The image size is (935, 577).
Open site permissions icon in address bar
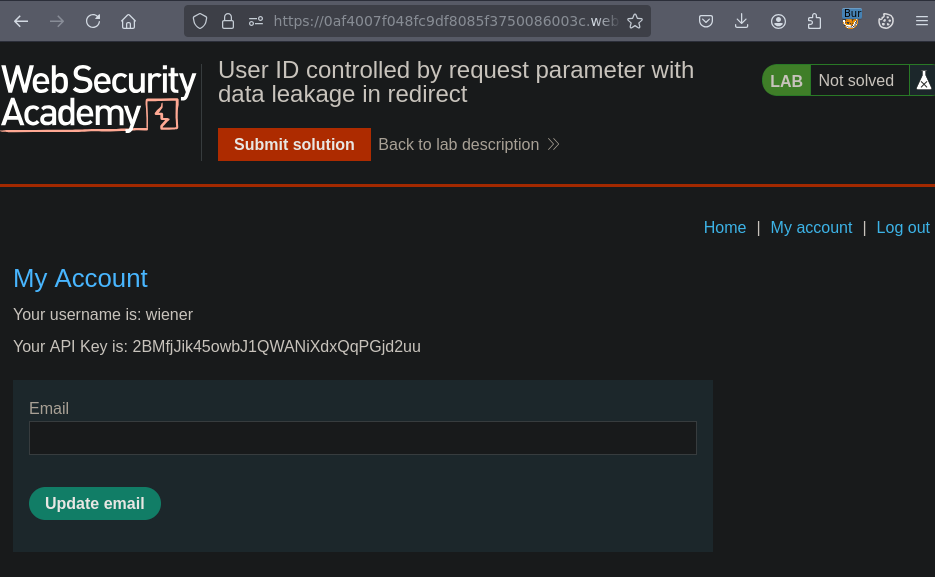[256, 21]
